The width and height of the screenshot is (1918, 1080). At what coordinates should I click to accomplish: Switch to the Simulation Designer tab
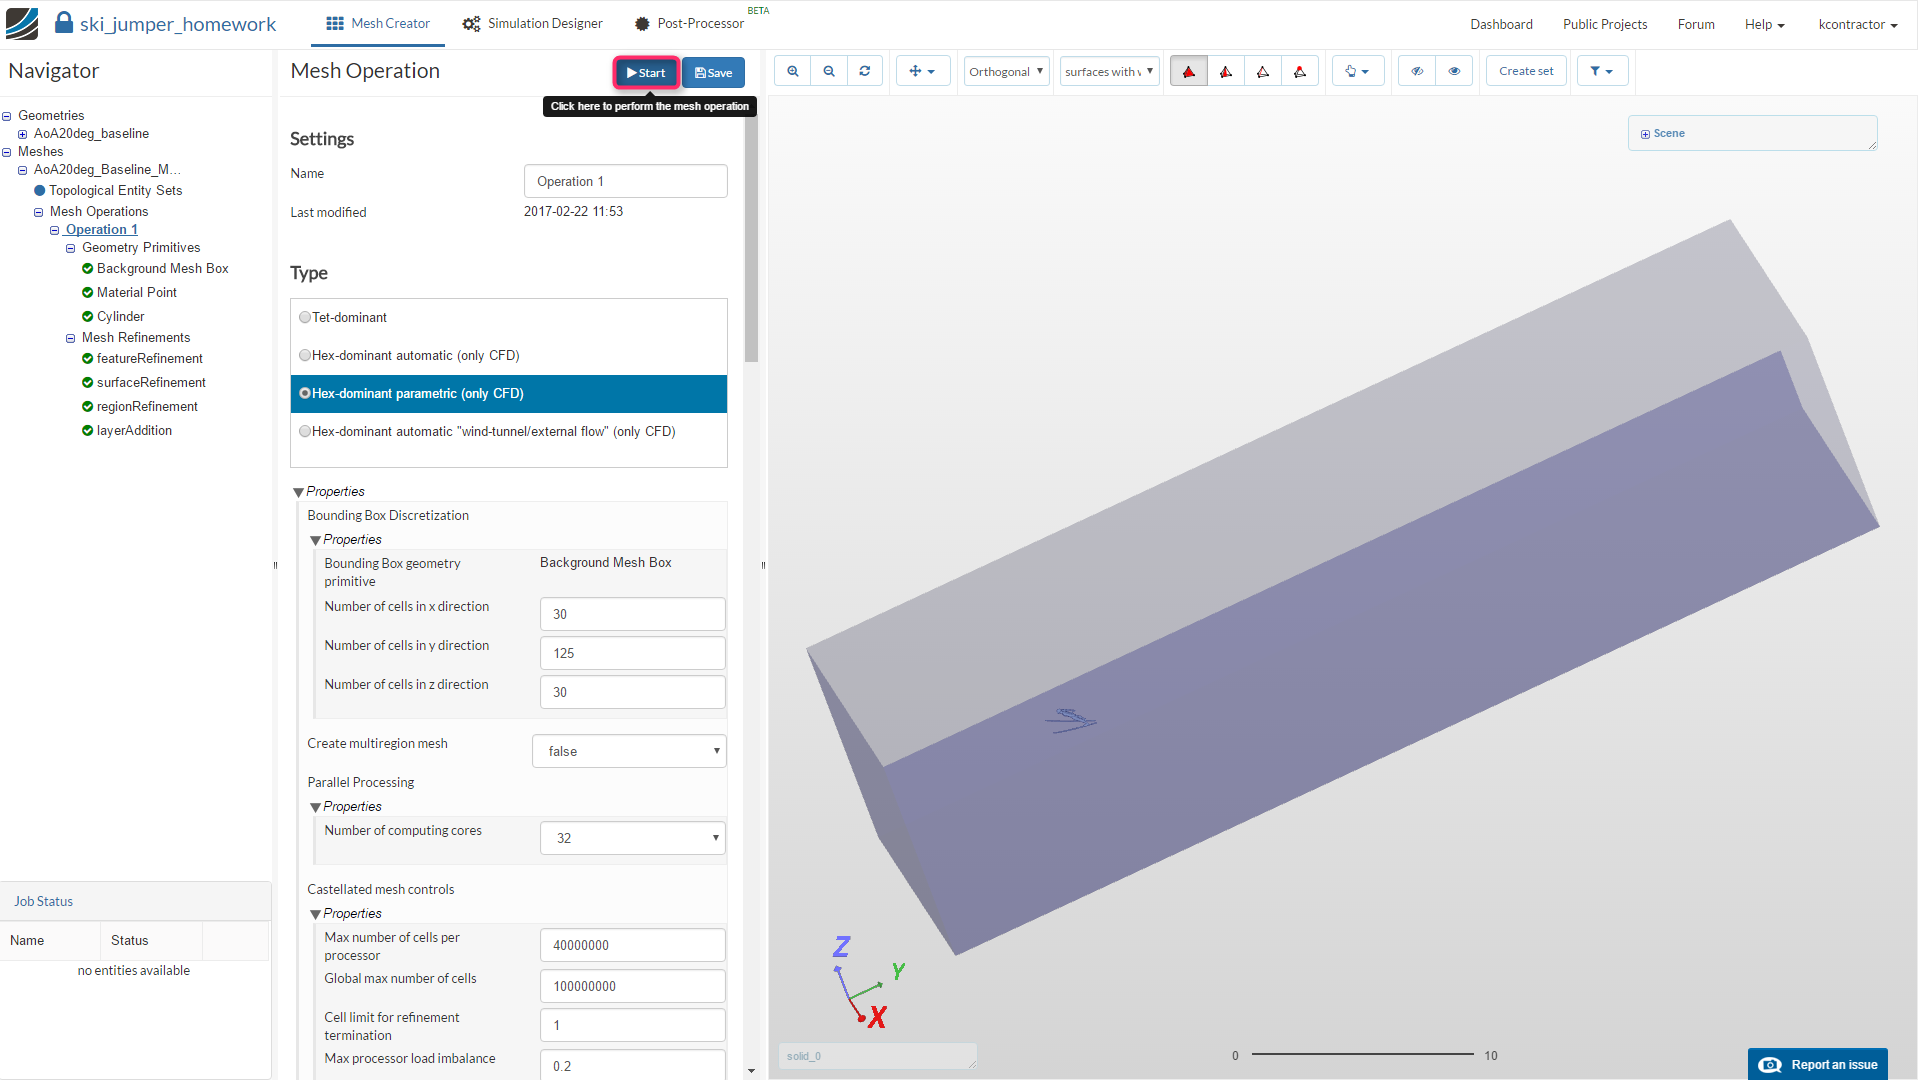533,23
